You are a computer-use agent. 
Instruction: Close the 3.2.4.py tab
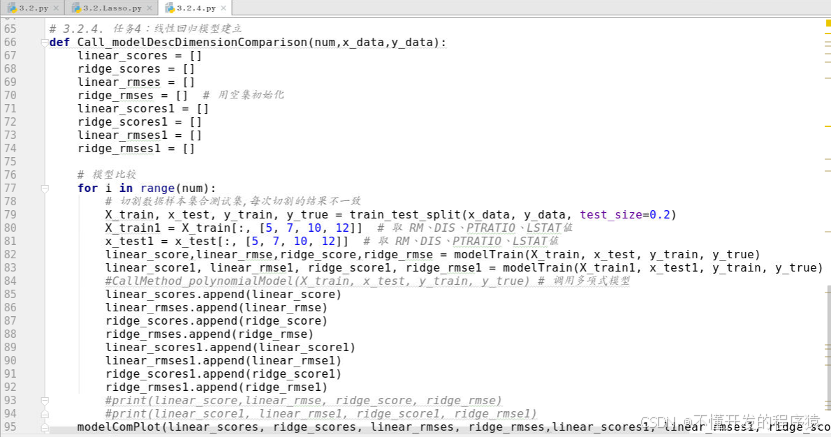click(224, 8)
